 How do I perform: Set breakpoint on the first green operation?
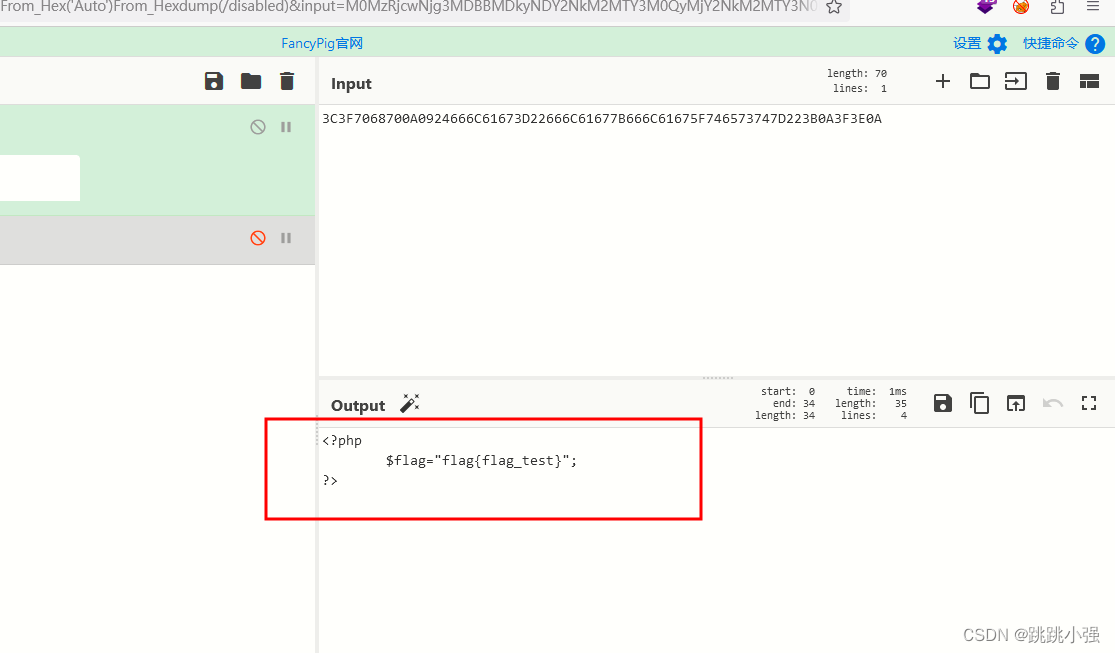286,127
